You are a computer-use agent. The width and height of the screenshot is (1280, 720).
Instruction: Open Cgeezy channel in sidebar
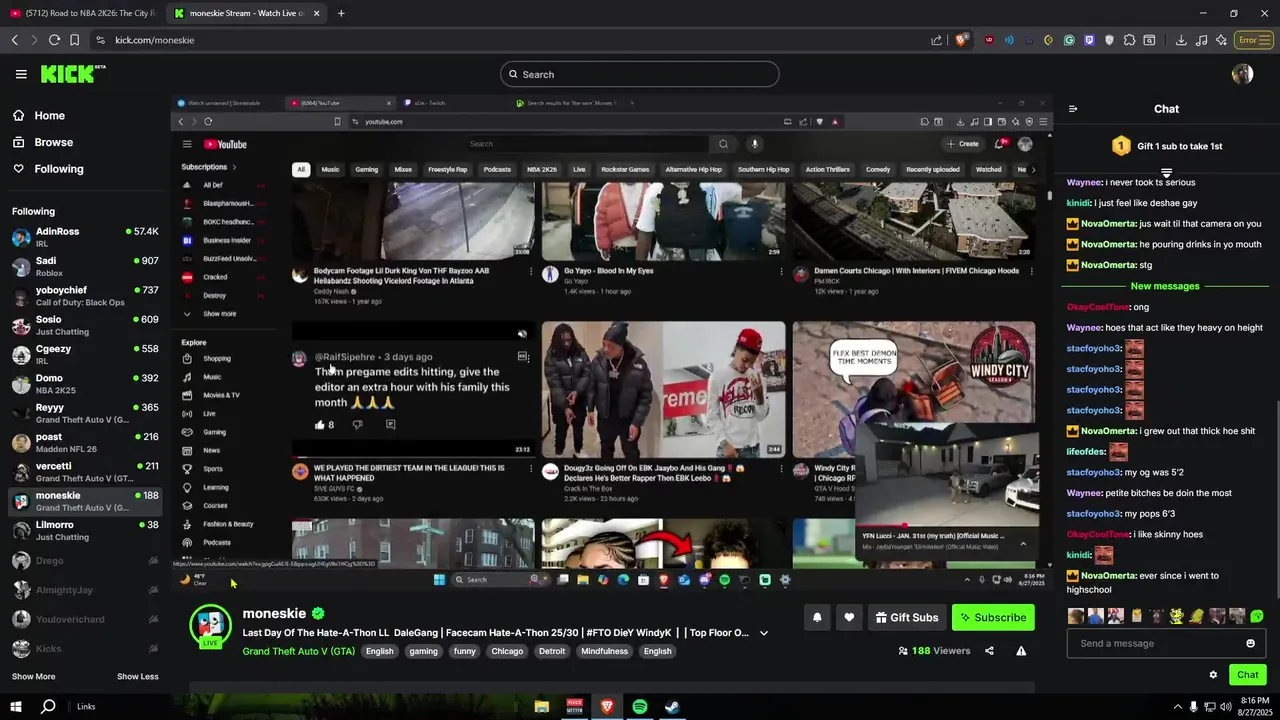85,355
